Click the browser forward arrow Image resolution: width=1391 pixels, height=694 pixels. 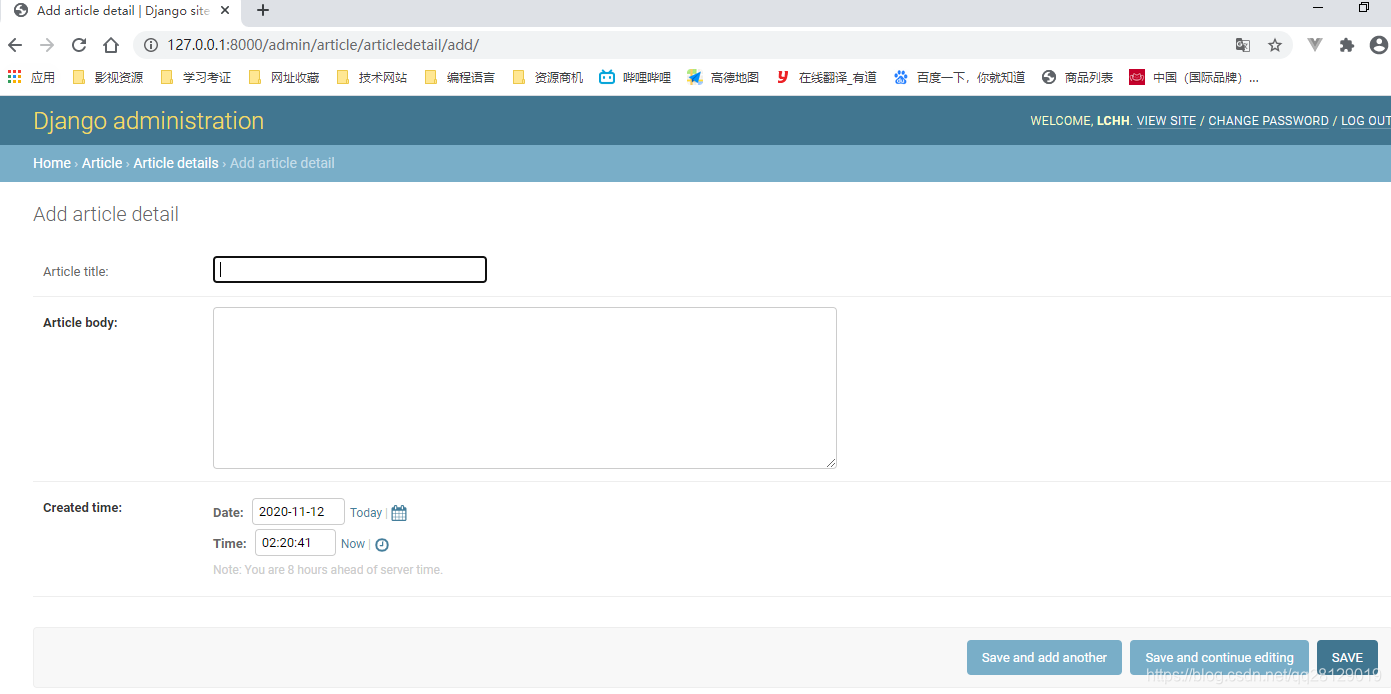47,45
